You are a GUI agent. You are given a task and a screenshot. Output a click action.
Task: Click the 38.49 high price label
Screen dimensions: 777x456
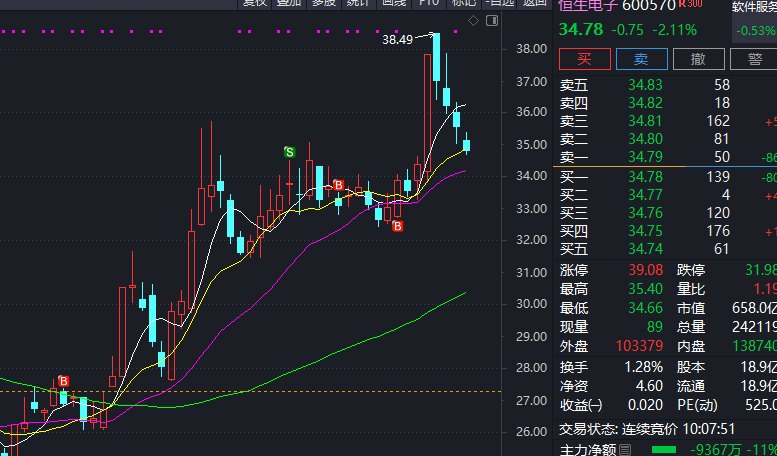coord(397,40)
